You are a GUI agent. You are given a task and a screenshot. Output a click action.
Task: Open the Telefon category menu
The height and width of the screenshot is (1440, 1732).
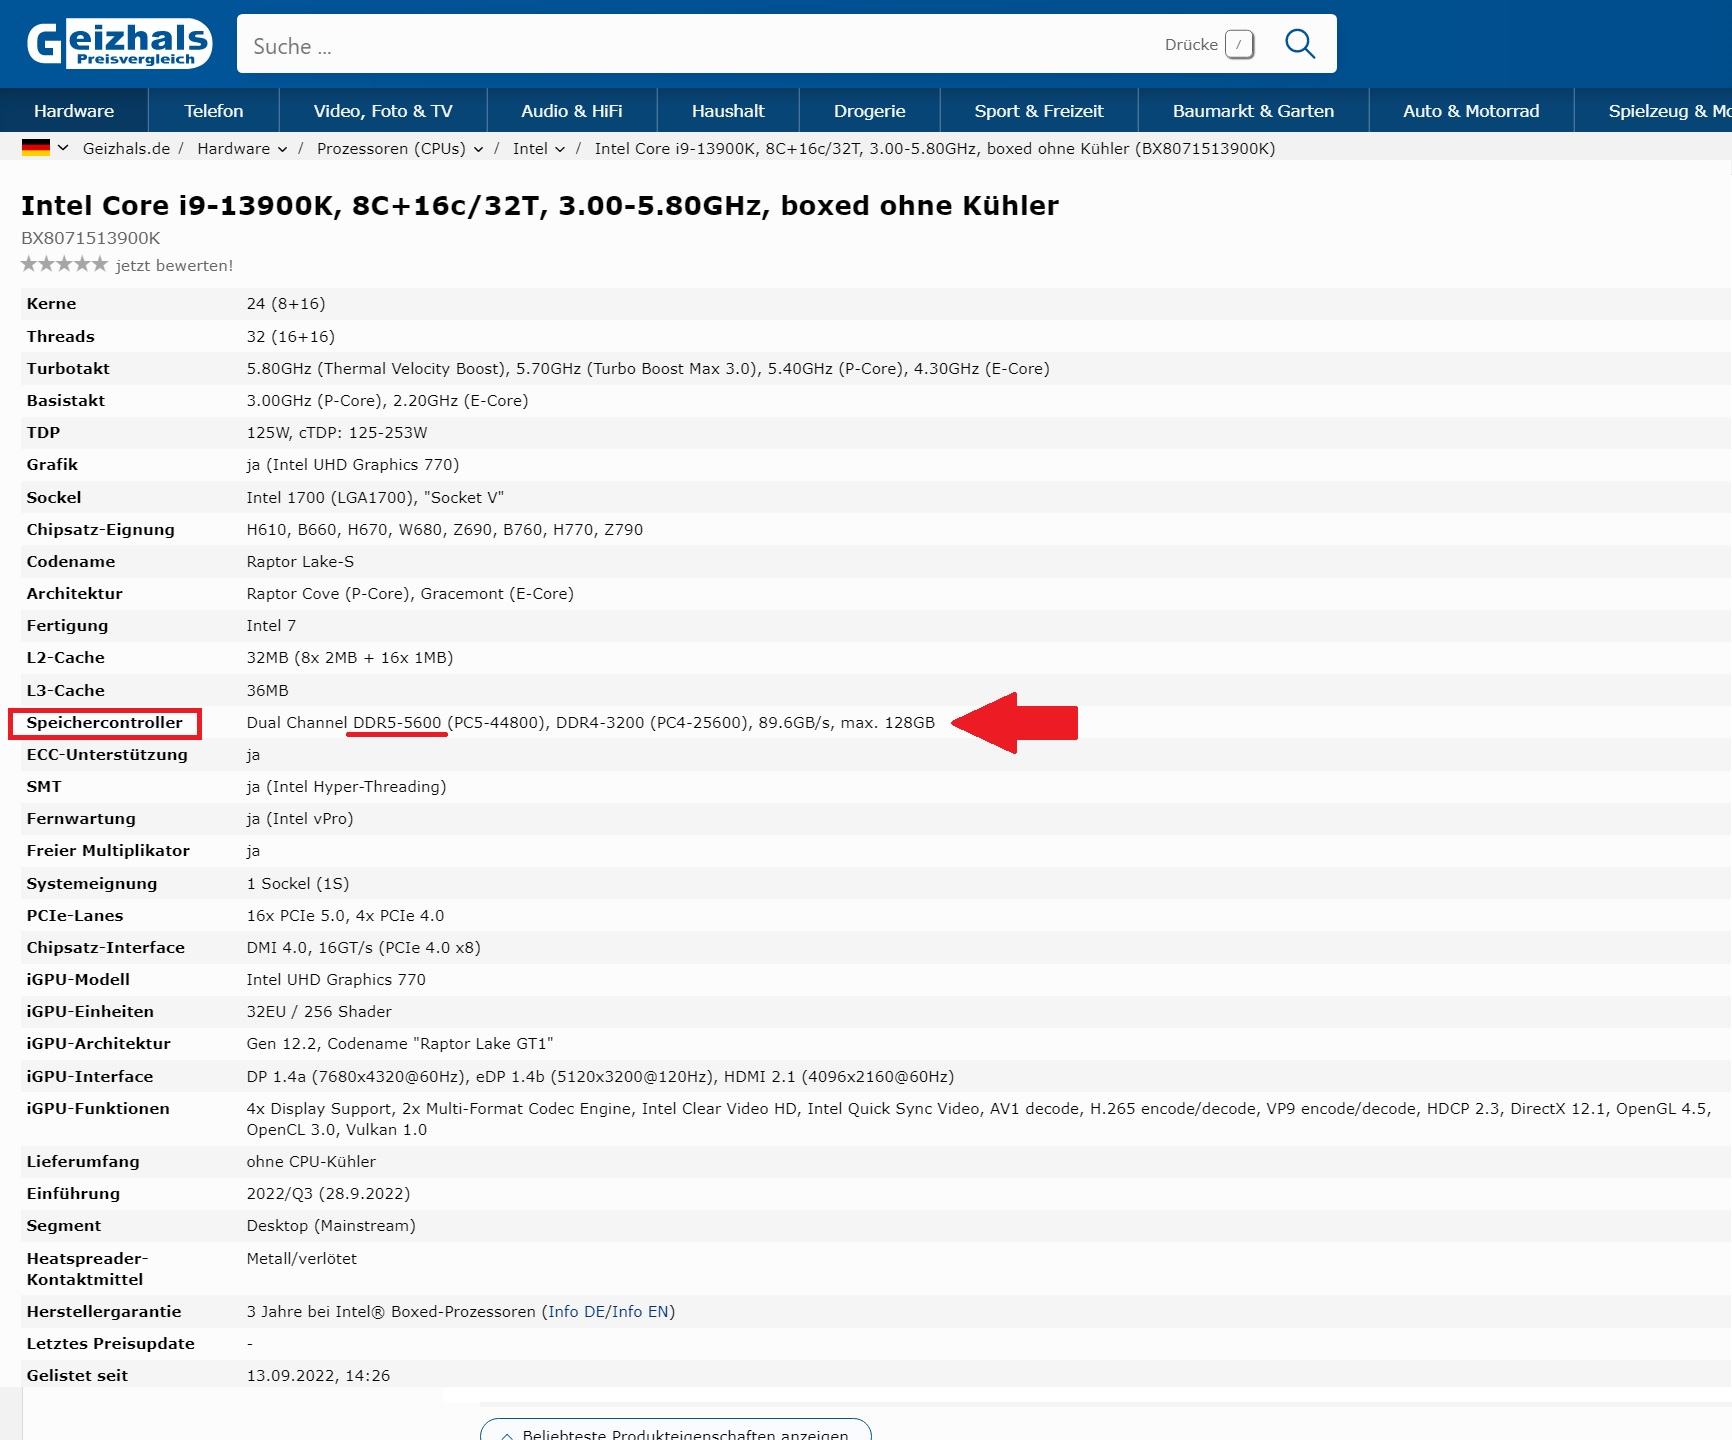click(214, 111)
